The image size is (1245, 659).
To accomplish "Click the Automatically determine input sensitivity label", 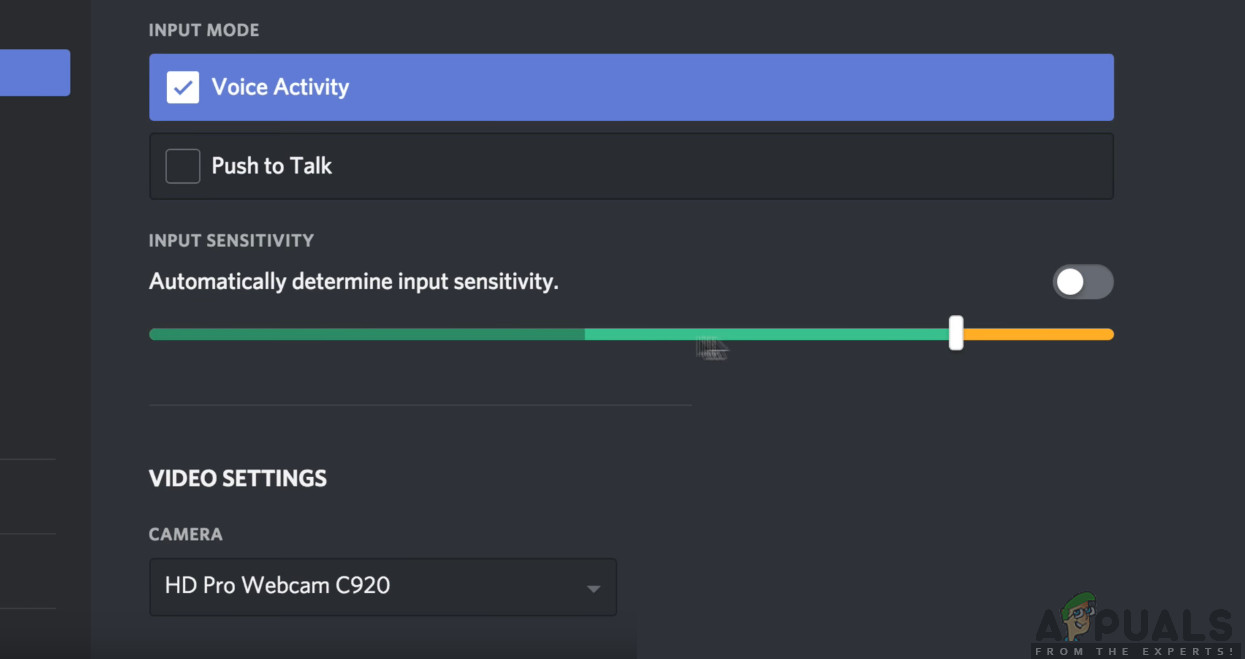I will pyautogui.click(x=353, y=282).
